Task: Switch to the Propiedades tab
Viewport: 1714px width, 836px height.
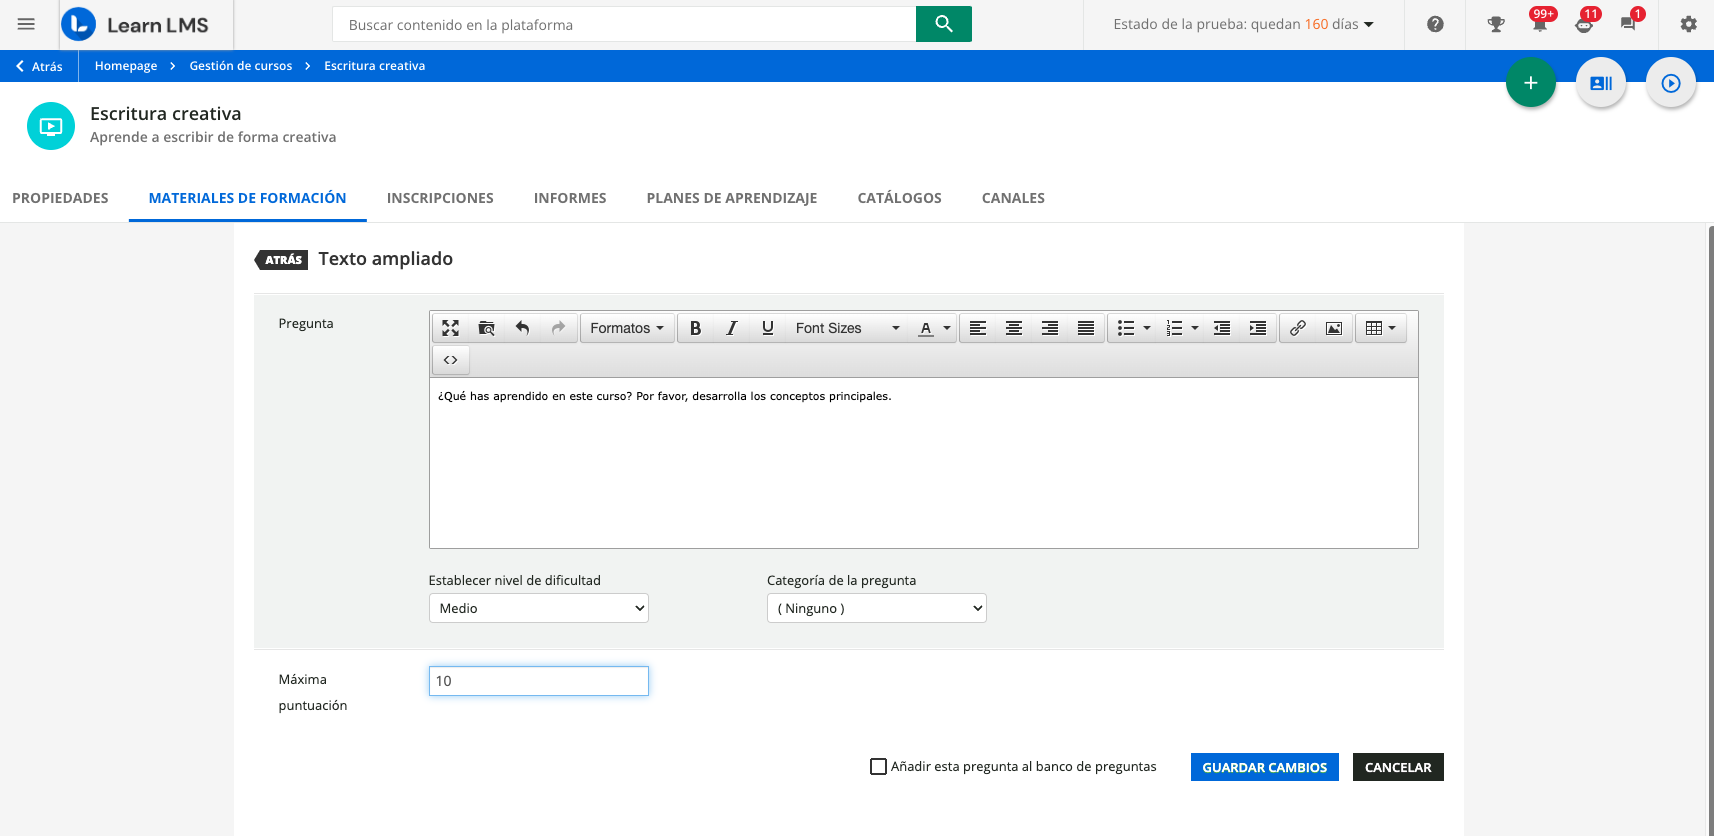Action: pyautogui.click(x=60, y=198)
